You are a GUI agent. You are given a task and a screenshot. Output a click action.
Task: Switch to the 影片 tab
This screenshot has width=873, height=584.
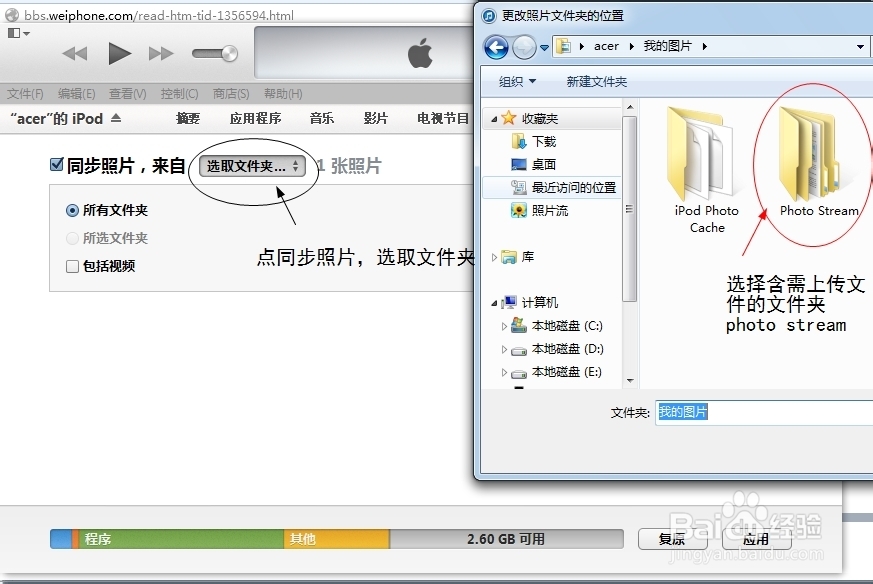click(x=376, y=118)
